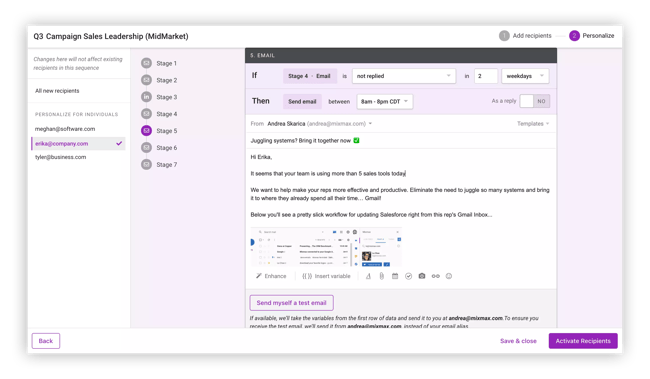The width and height of the screenshot is (650, 379).
Task: Click the Back button
Action: 46,341
